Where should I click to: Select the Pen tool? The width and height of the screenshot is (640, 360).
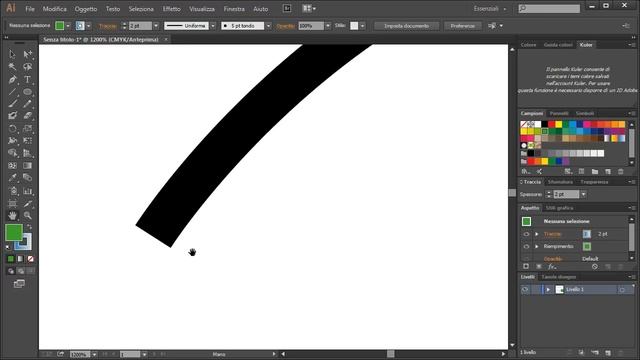(12, 79)
